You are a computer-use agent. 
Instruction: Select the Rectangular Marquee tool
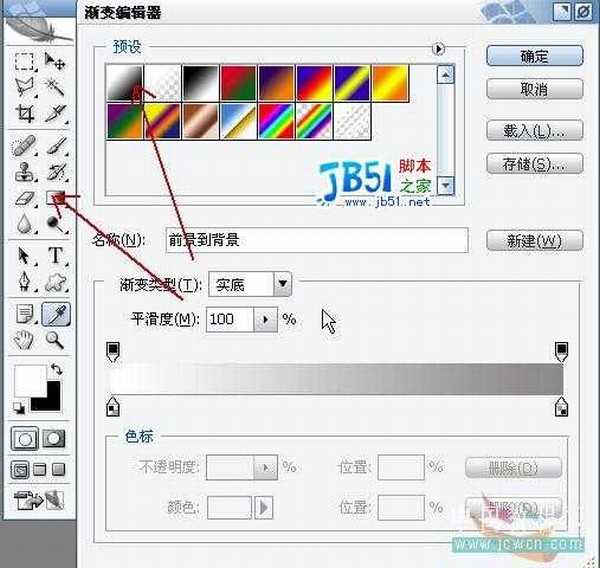(26, 61)
